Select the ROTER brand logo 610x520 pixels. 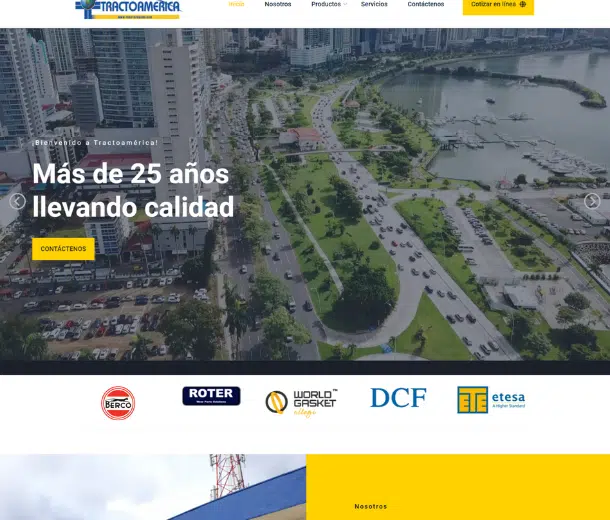click(x=211, y=396)
